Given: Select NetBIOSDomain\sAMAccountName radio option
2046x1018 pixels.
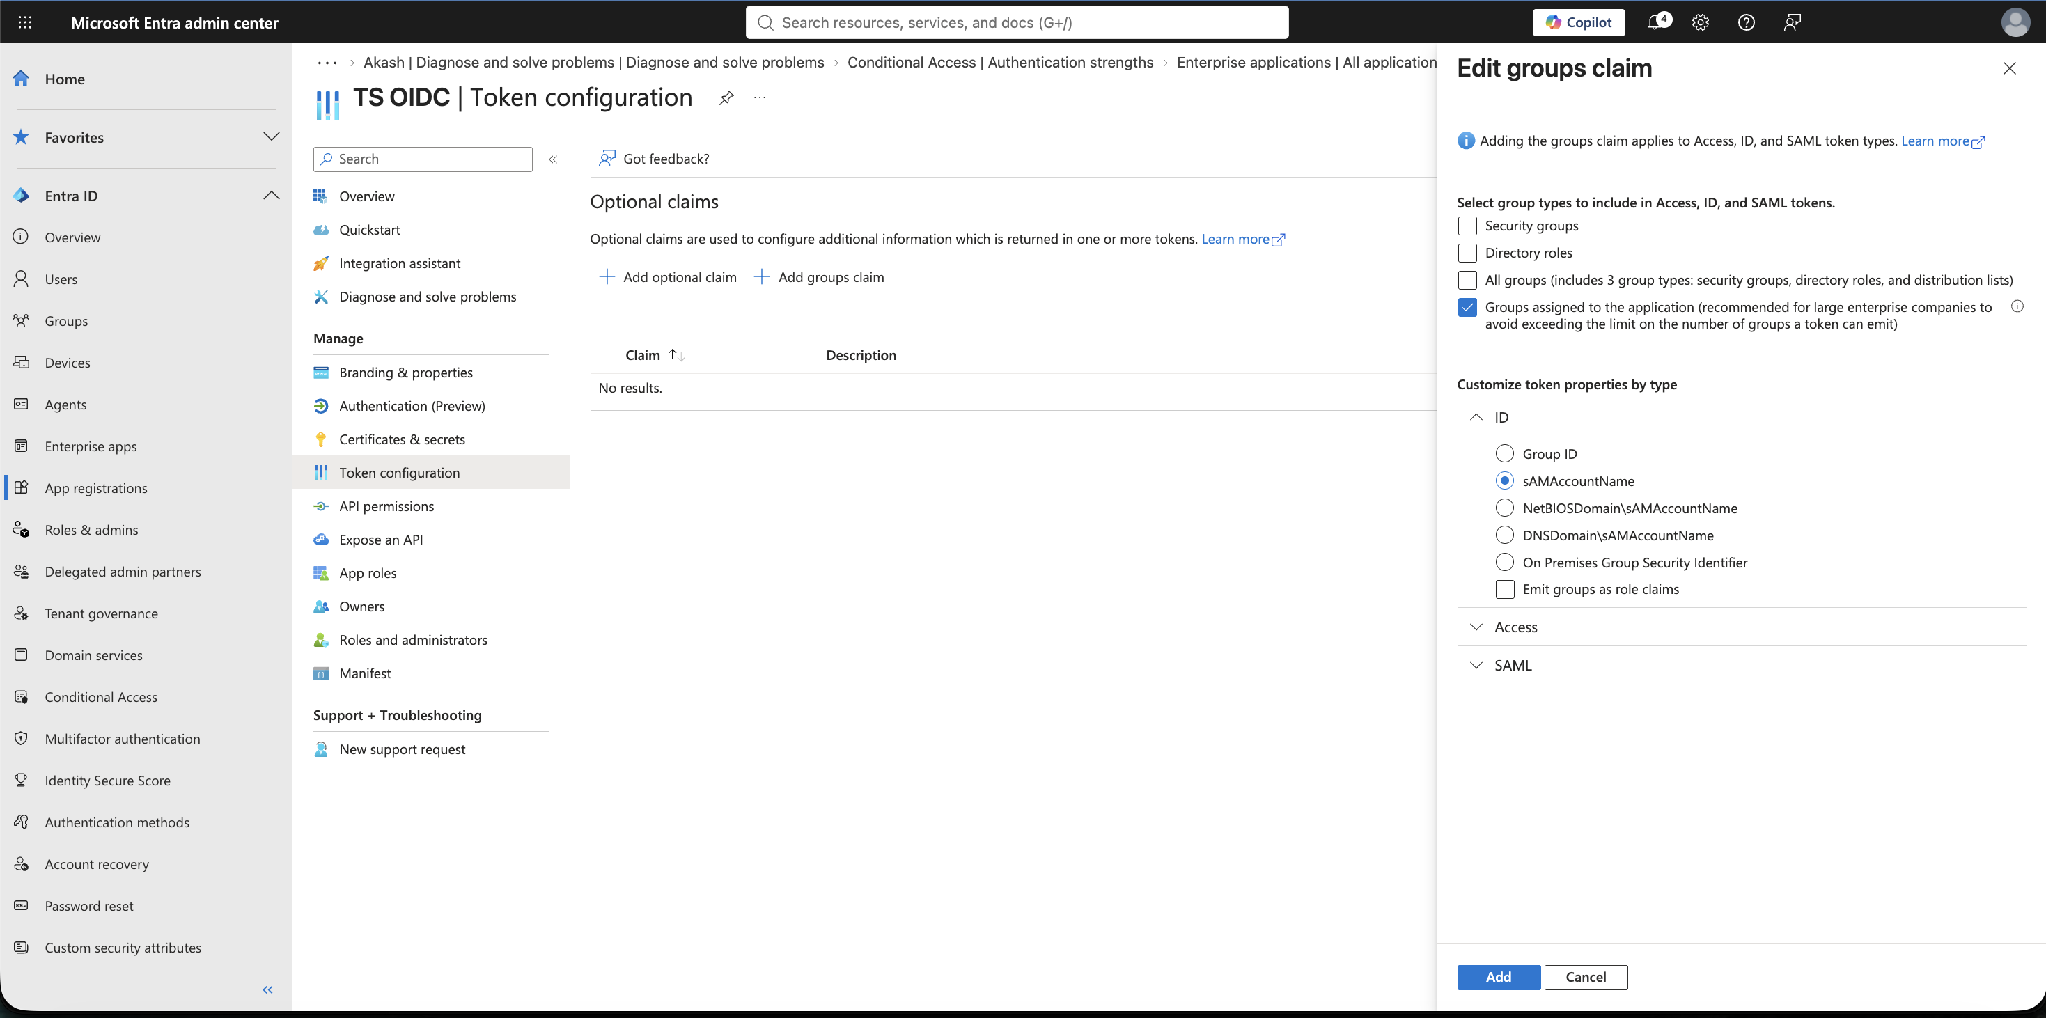Looking at the screenshot, I should click(x=1505, y=508).
